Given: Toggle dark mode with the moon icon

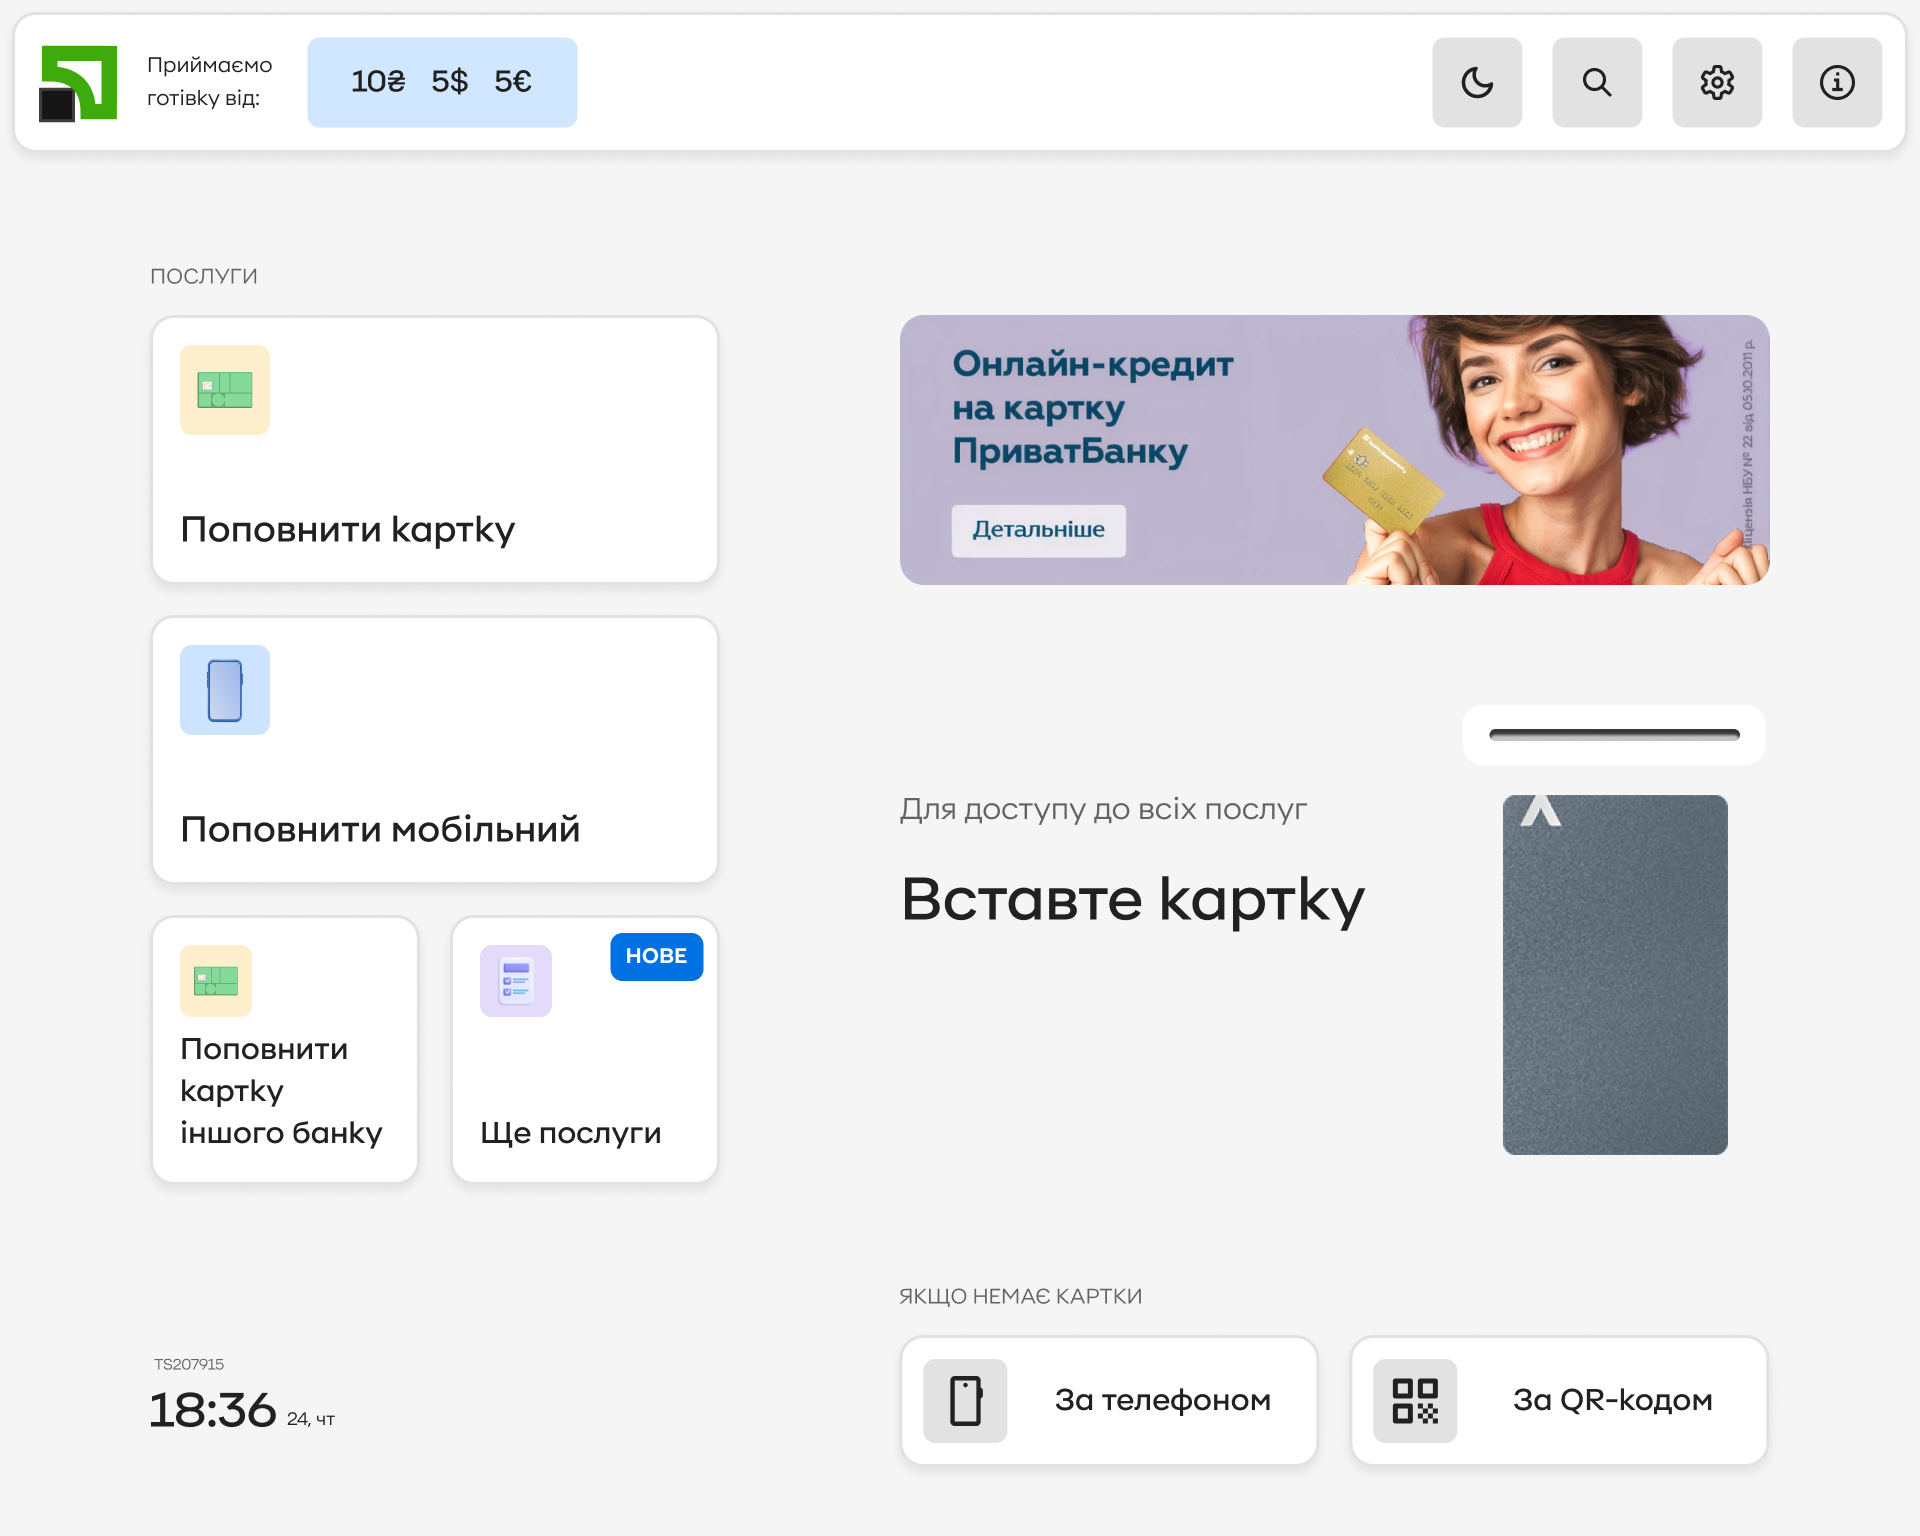Looking at the screenshot, I should point(1477,82).
